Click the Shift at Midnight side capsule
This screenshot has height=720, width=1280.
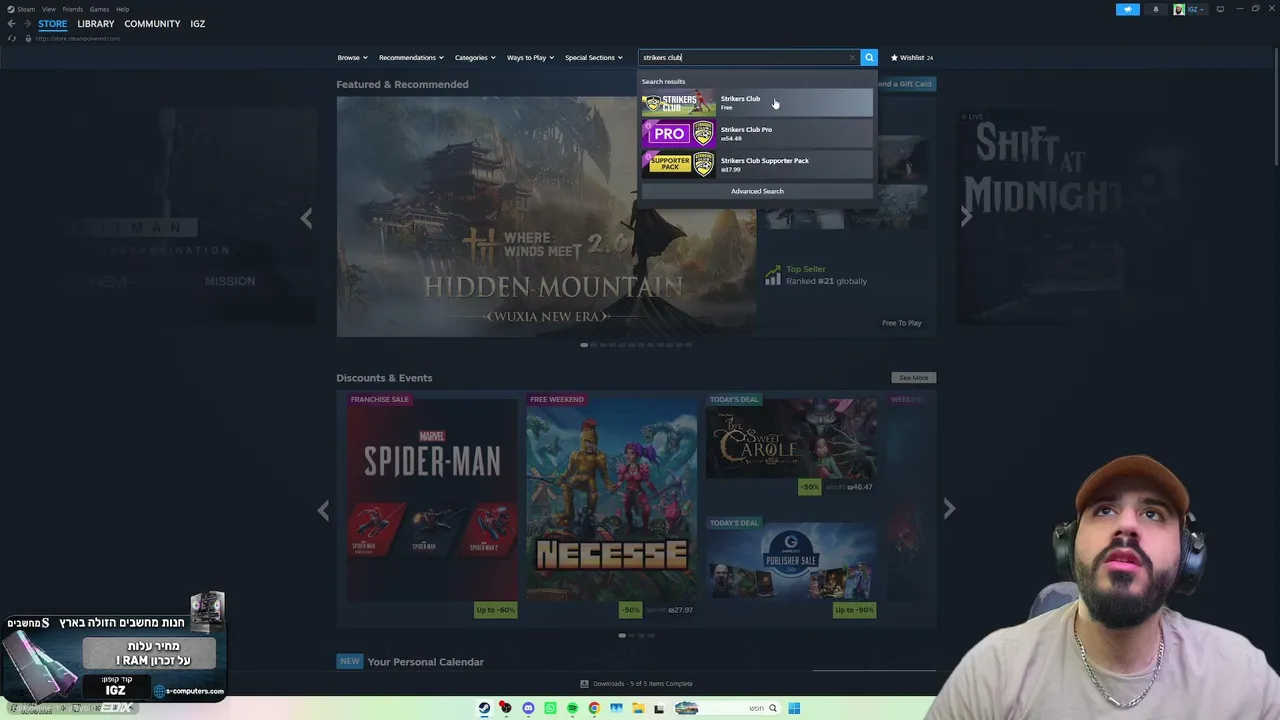[1075, 216]
